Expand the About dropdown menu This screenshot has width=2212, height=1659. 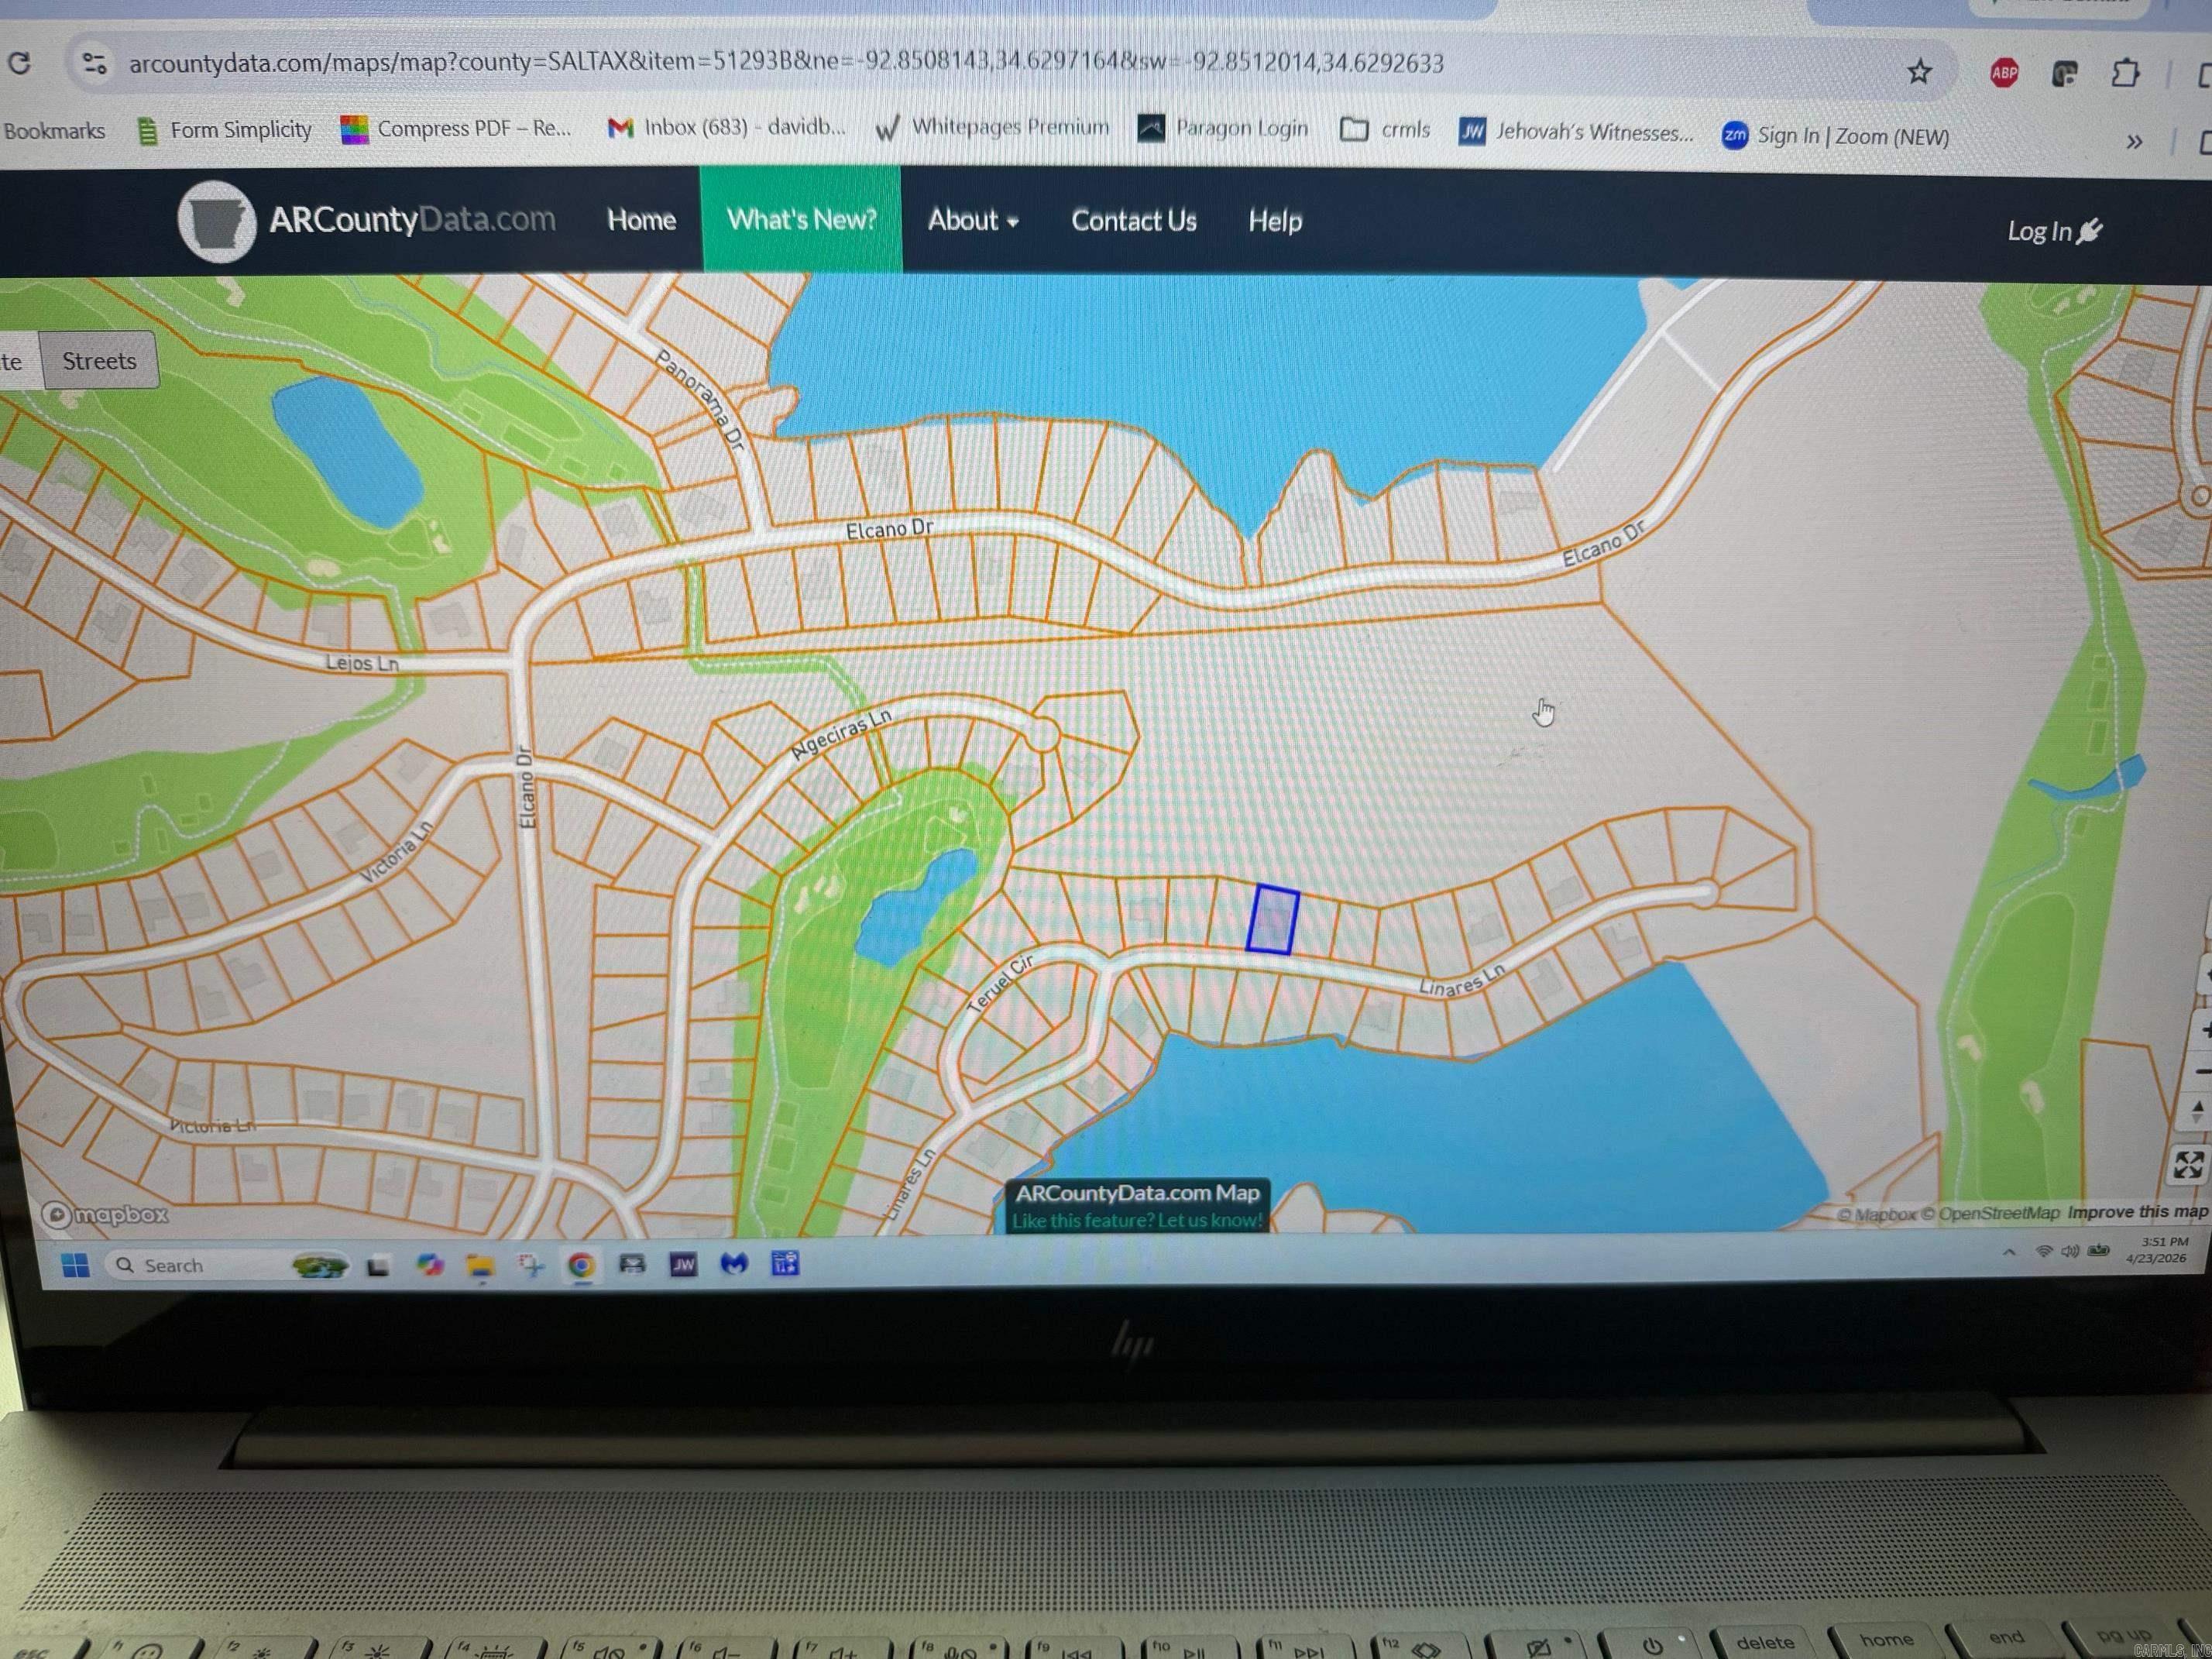click(x=972, y=220)
